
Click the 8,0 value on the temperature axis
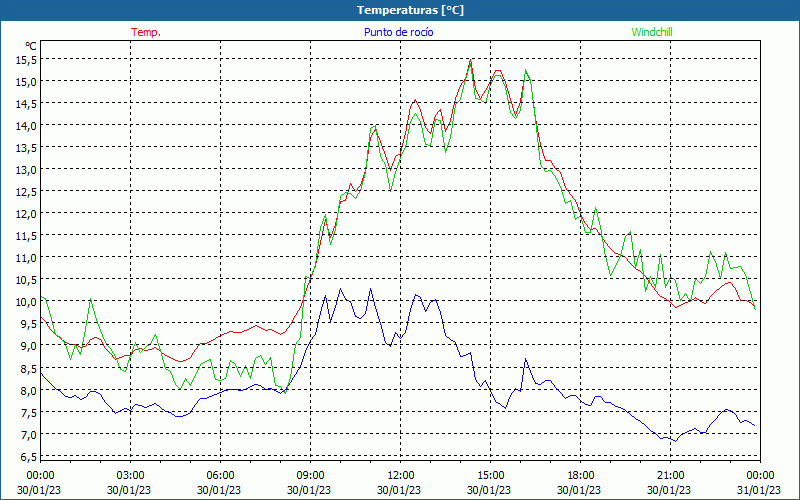29,390
